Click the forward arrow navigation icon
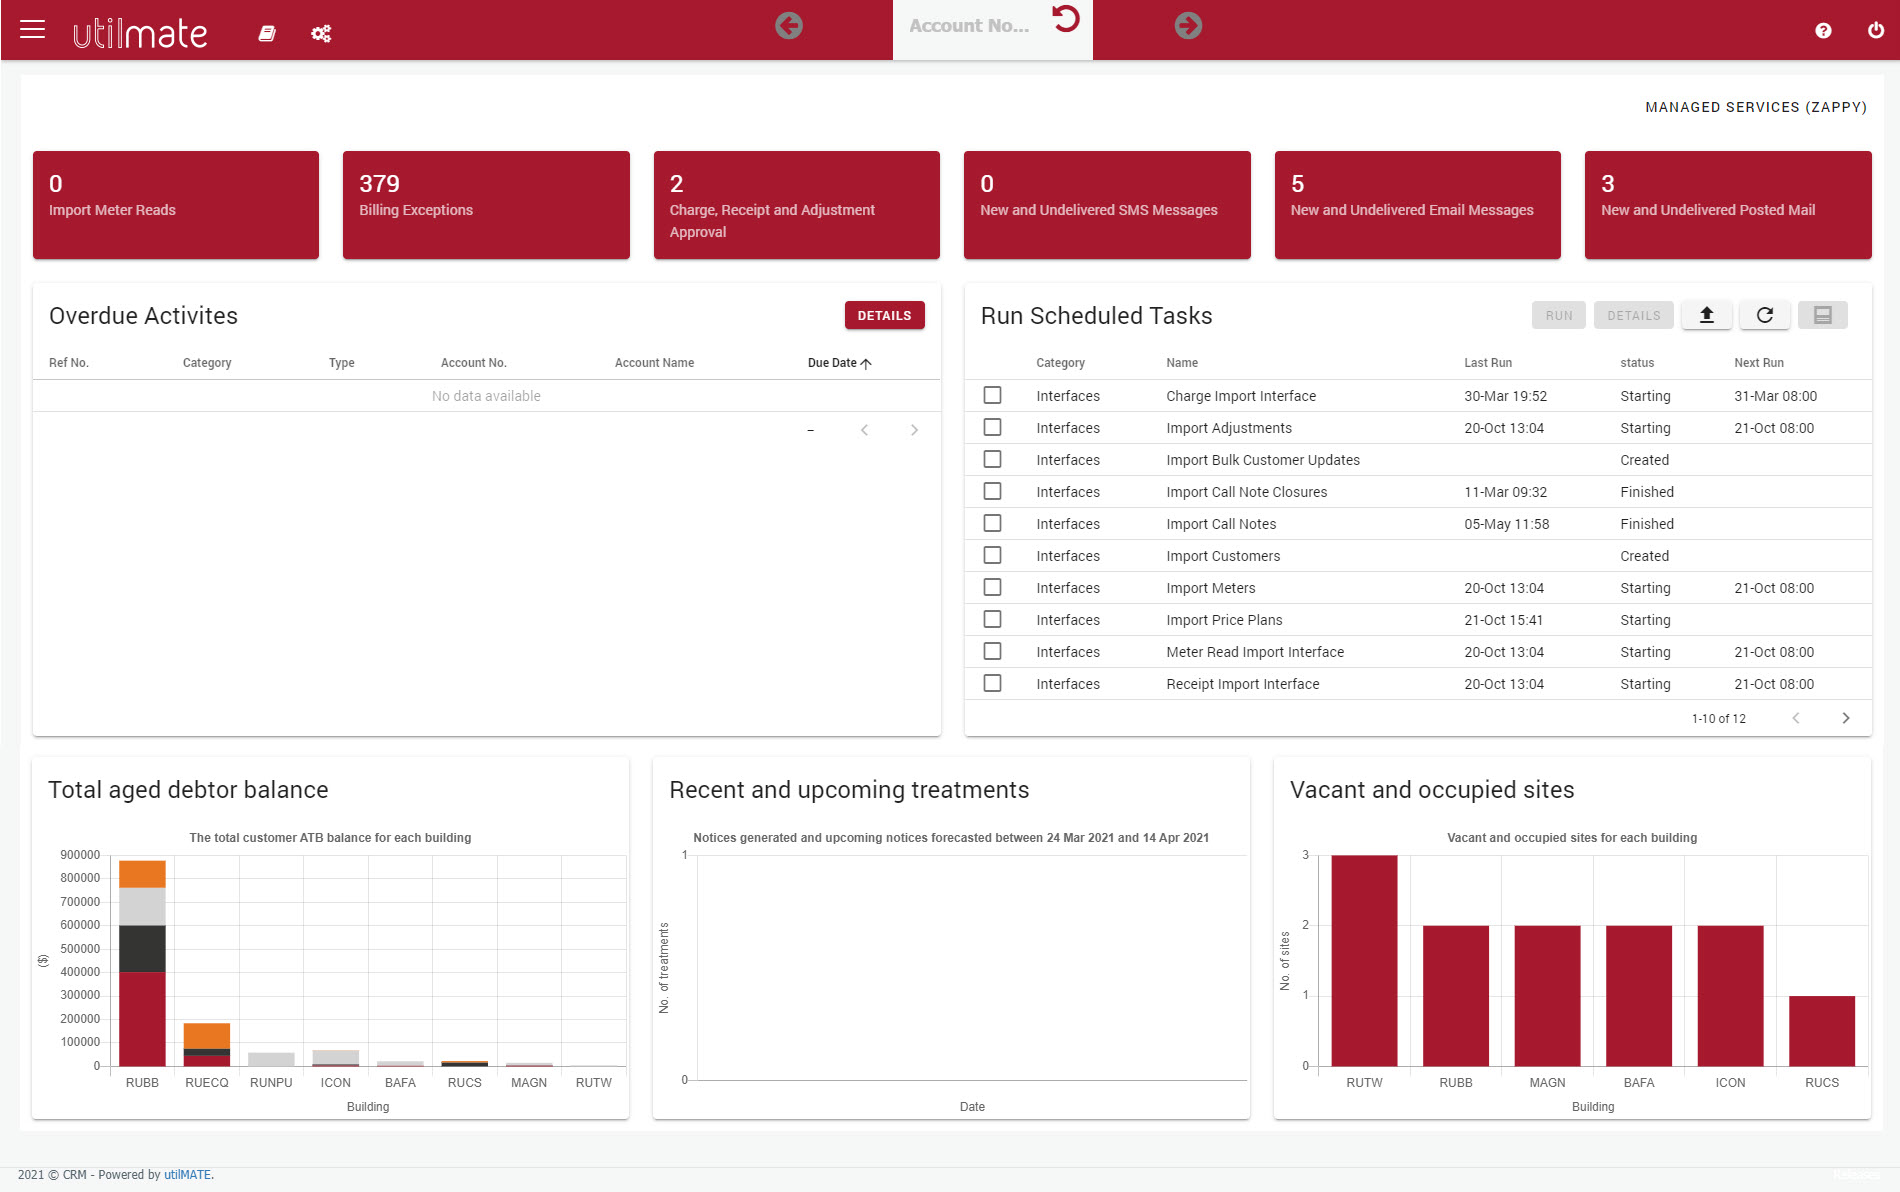This screenshot has height=1192, width=1900. click(x=1187, y=26)
